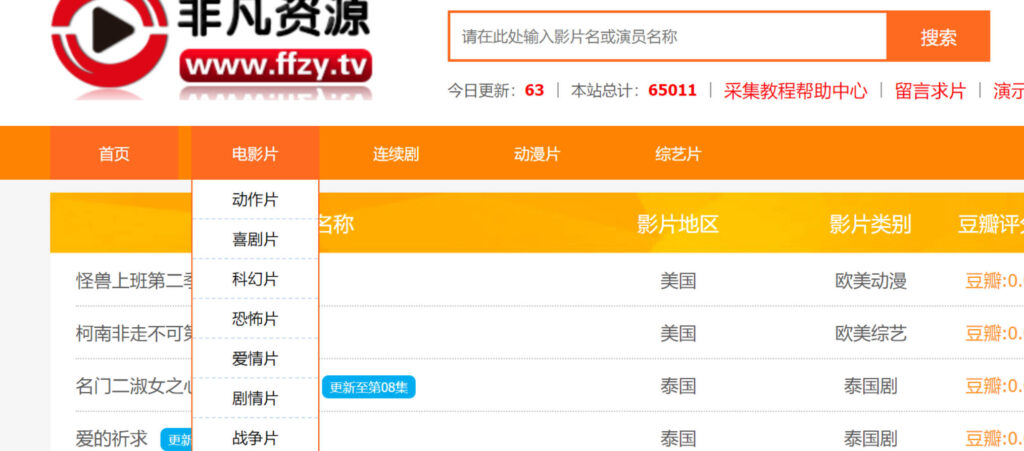Select 连续剧 in navigation bar
The width and height of the screenshot is (1024, 451).
[x=396, y=154]
